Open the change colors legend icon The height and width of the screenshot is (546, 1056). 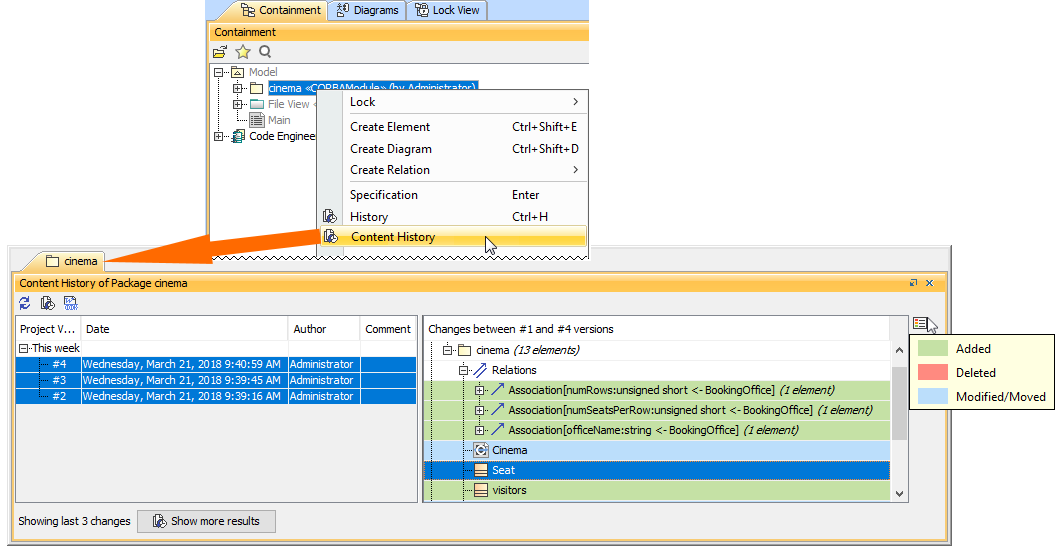pyautogui.click(x=922, y=324)
